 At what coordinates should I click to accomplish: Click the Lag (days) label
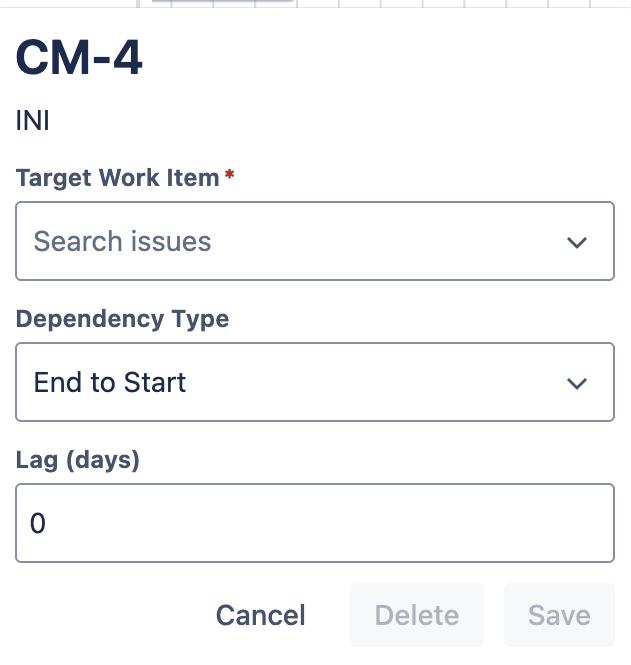[77, 460]
